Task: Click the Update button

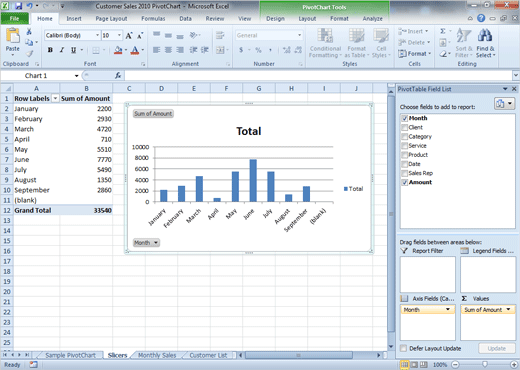Action: (497, 348)
